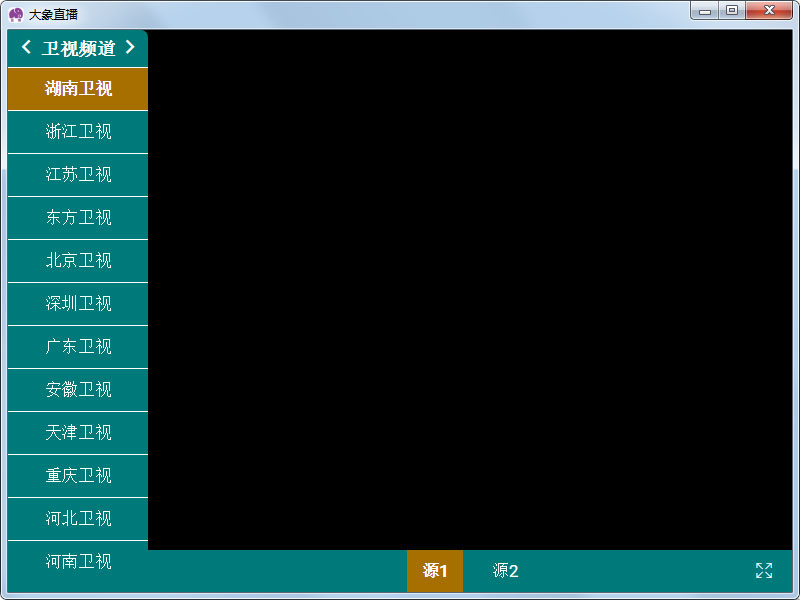Image resolution: width=800 pixels, height=600 pixels.
Task: Minimize the 大象直播 window
Action: tap(705, 10)
